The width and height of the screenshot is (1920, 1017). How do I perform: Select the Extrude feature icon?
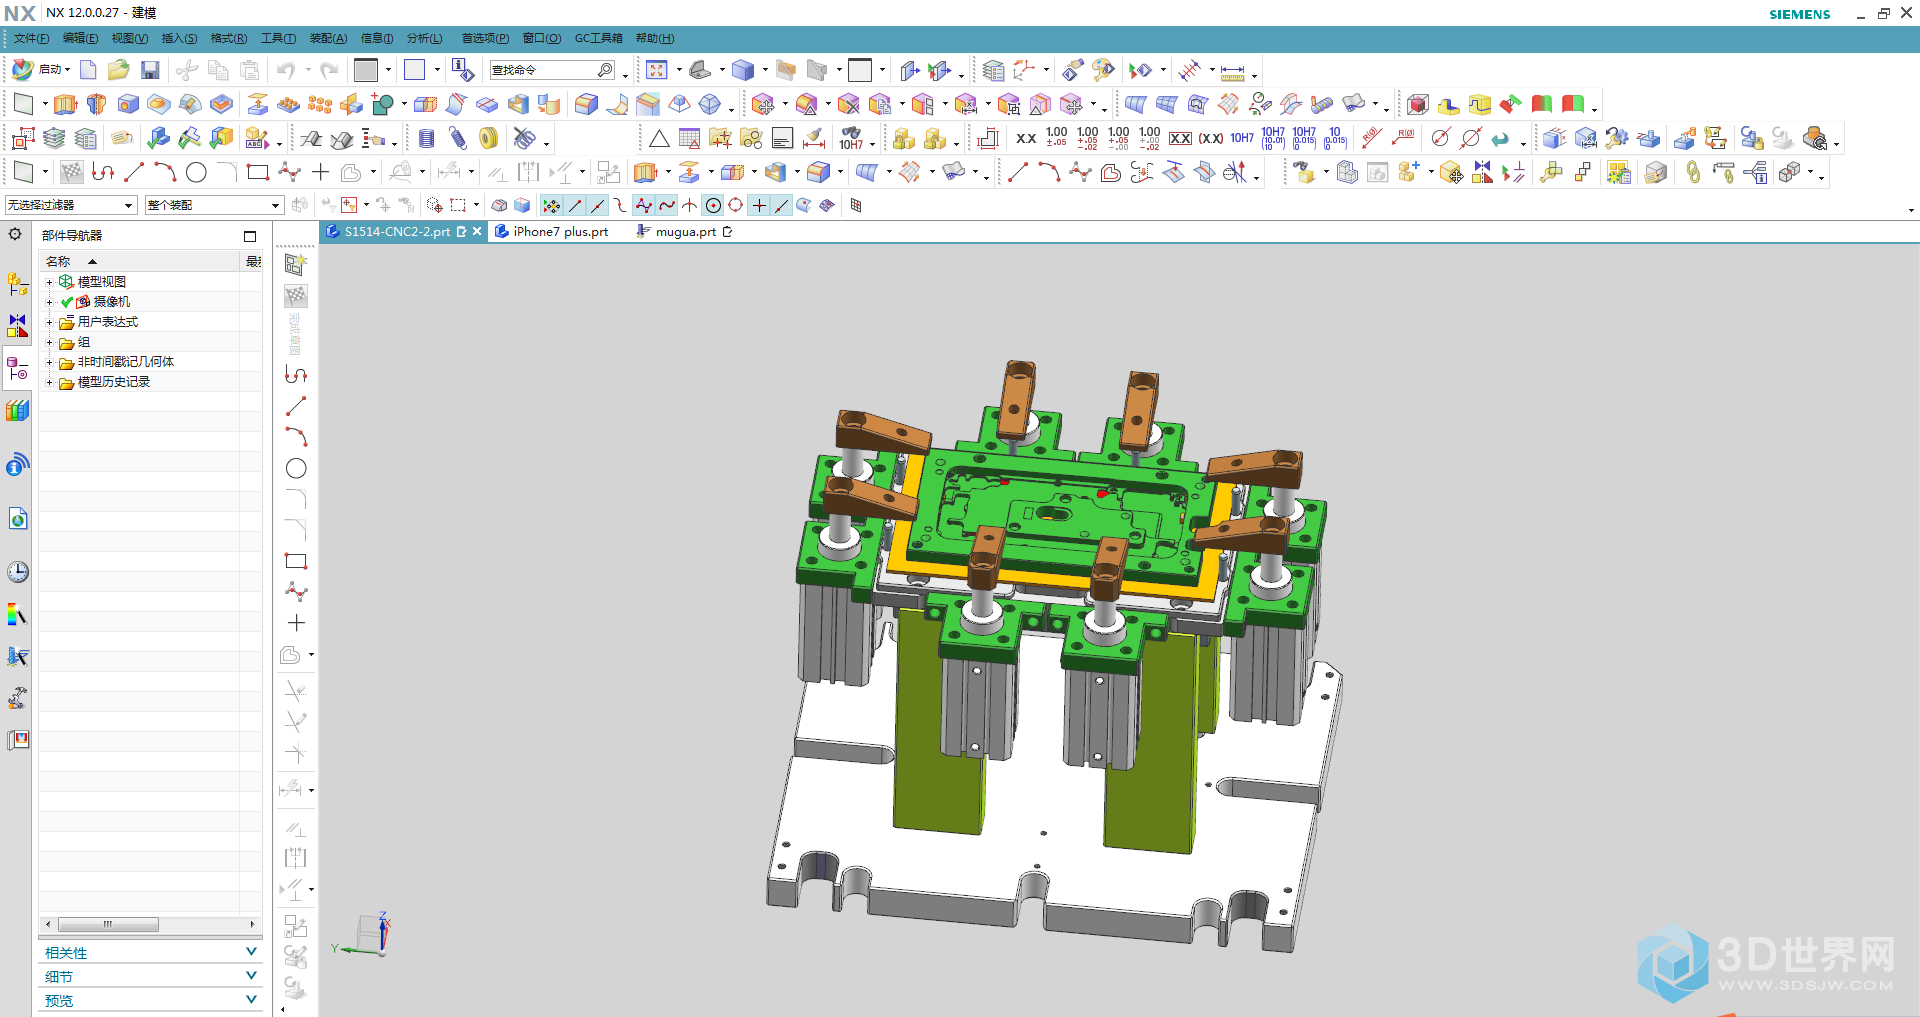(65, 105)
